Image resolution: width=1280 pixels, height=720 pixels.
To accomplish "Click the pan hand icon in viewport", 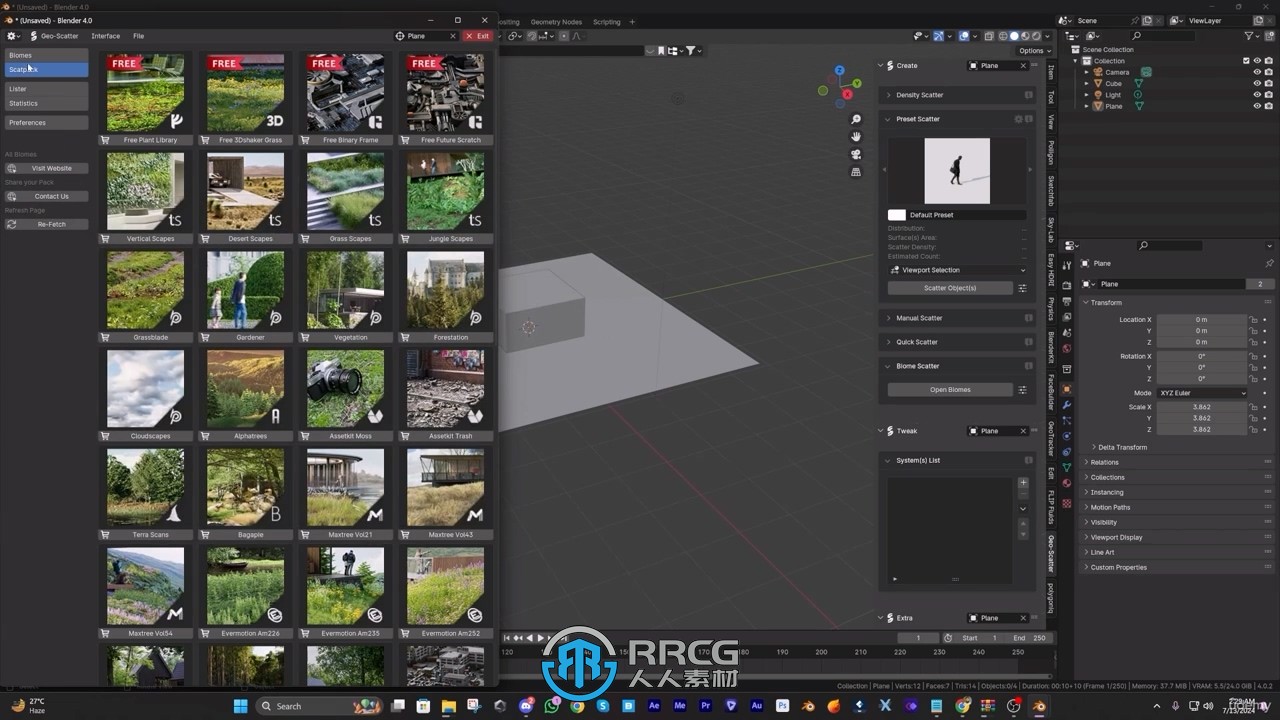I will 856,137.
